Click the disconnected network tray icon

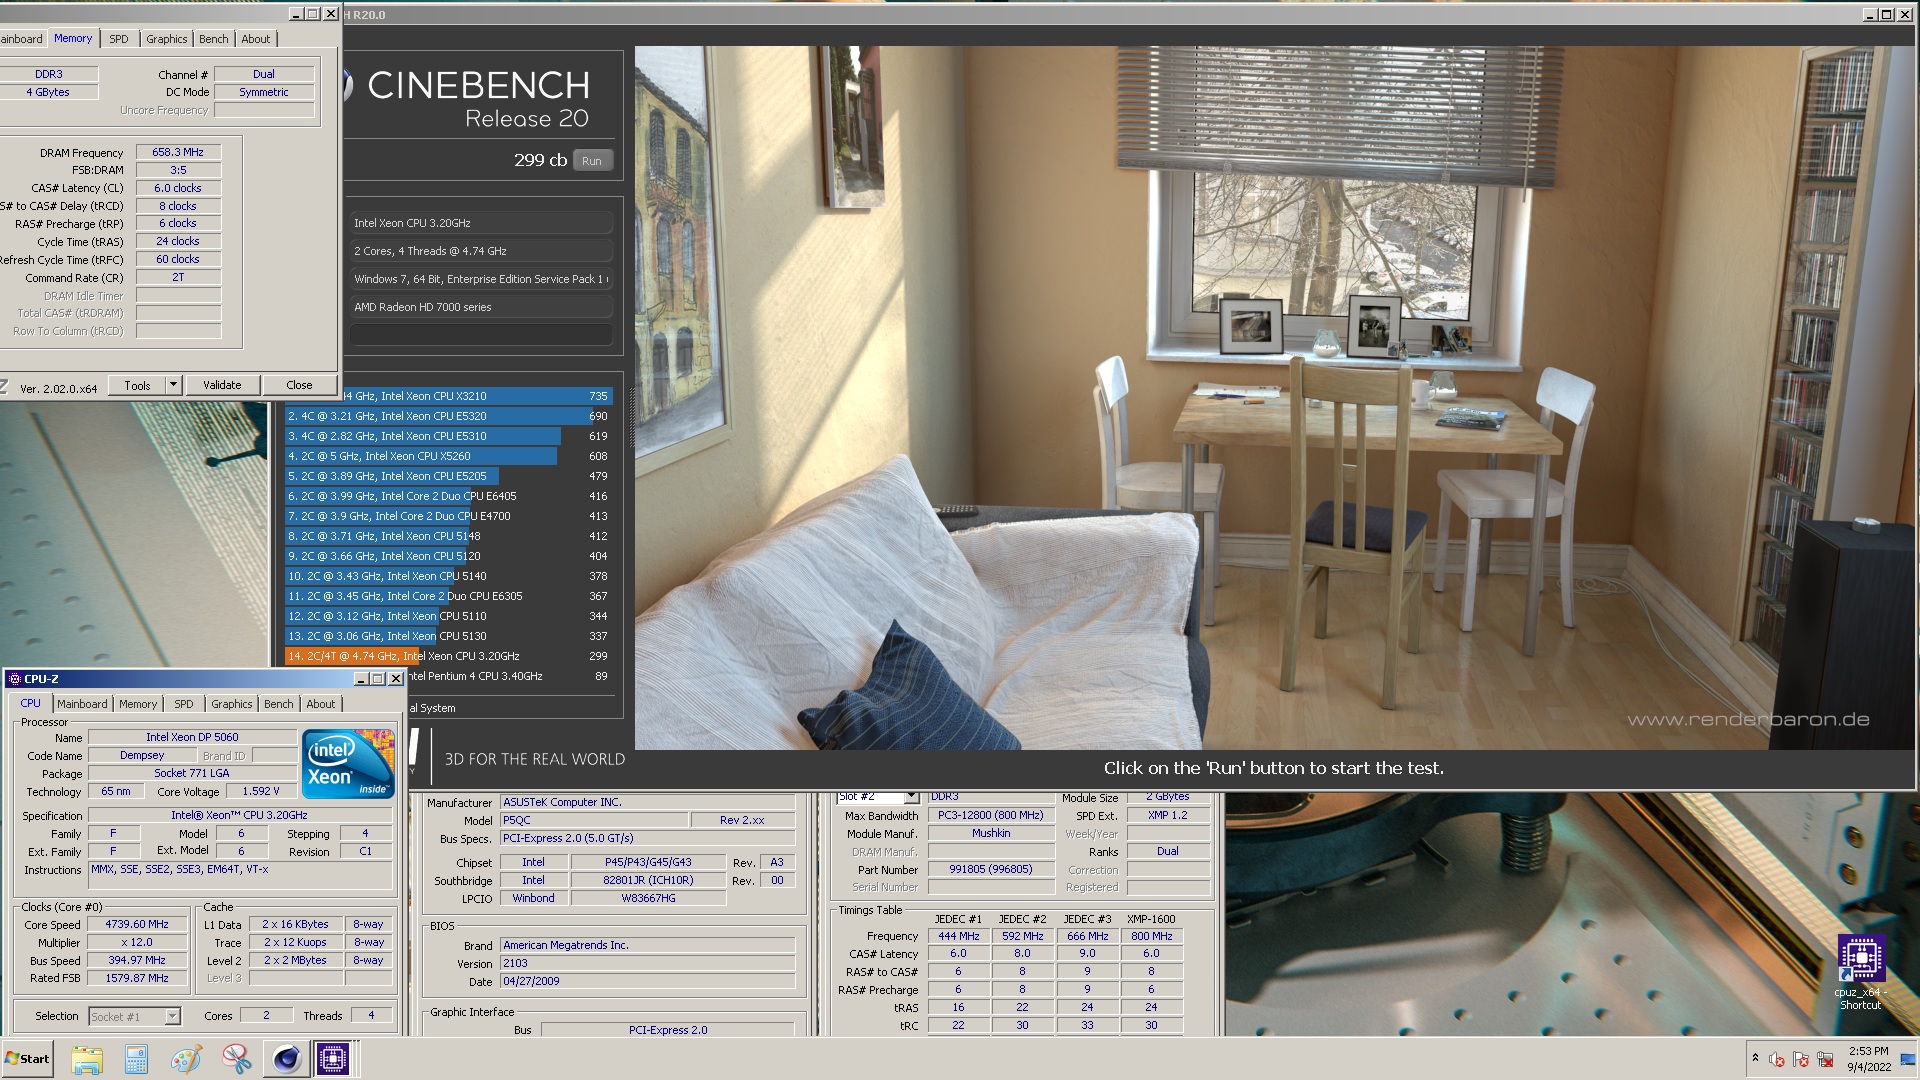(x=1826, y=1059)
